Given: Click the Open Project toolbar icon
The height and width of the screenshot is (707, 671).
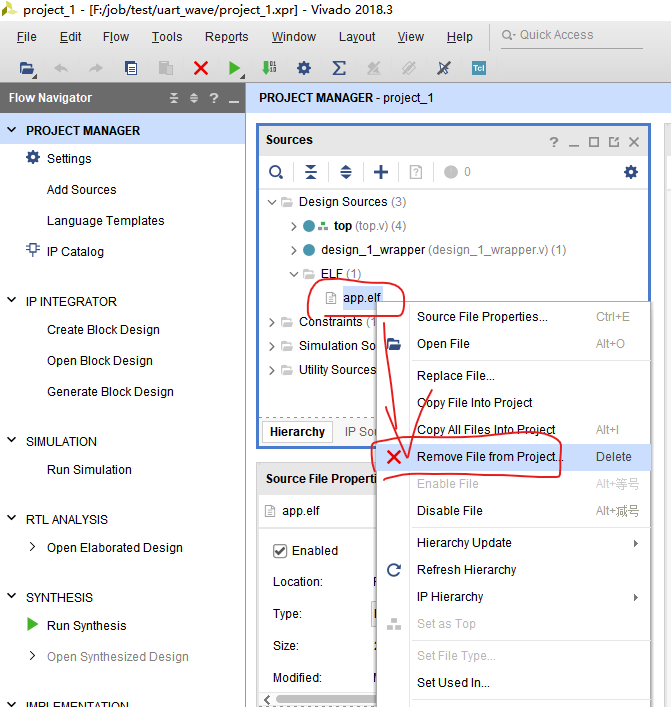Looking at the screenshot, I should tap(27, 69).
